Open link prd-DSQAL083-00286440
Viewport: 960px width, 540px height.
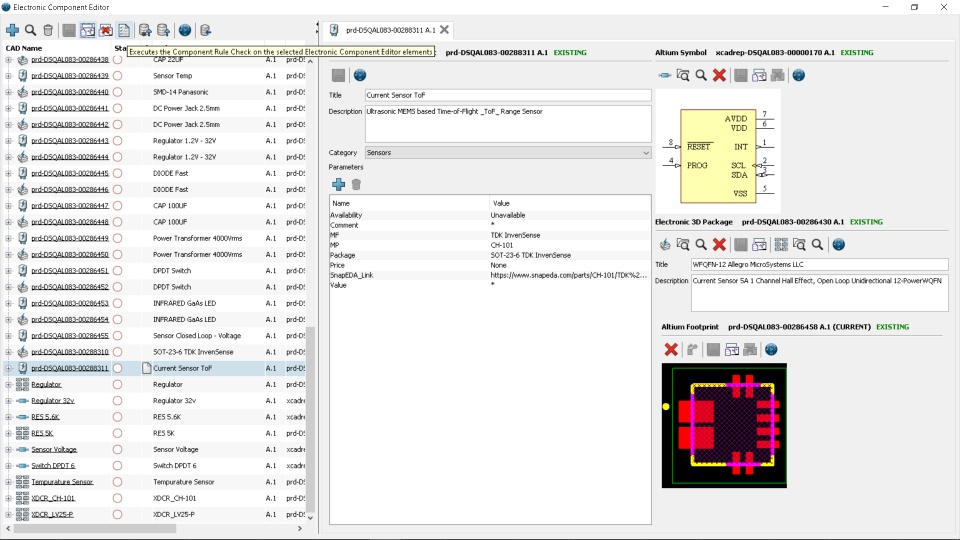70,92
